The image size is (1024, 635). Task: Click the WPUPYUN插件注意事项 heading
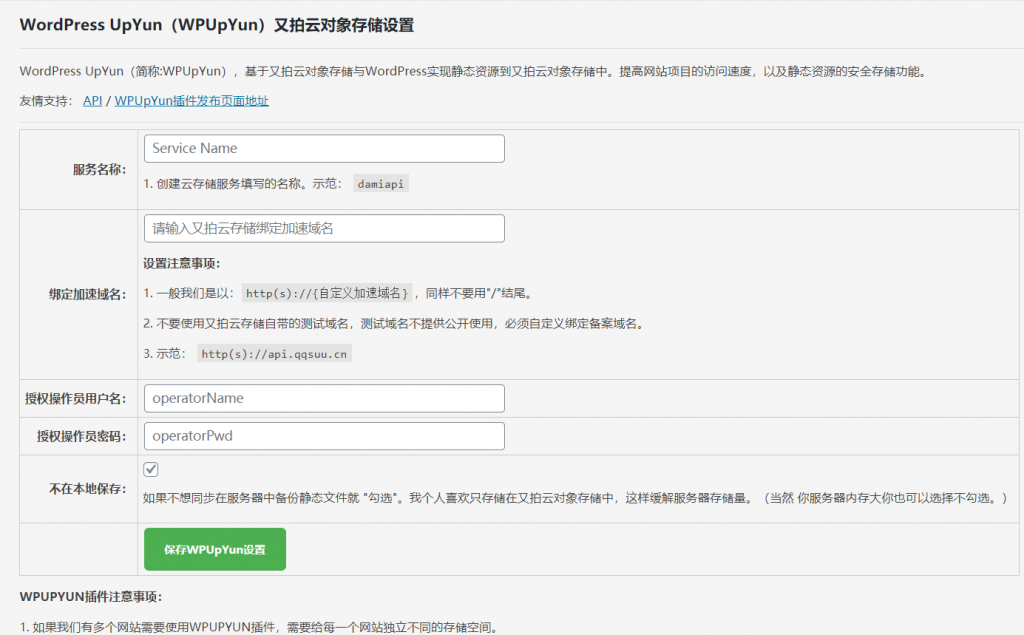click(90, 597)
